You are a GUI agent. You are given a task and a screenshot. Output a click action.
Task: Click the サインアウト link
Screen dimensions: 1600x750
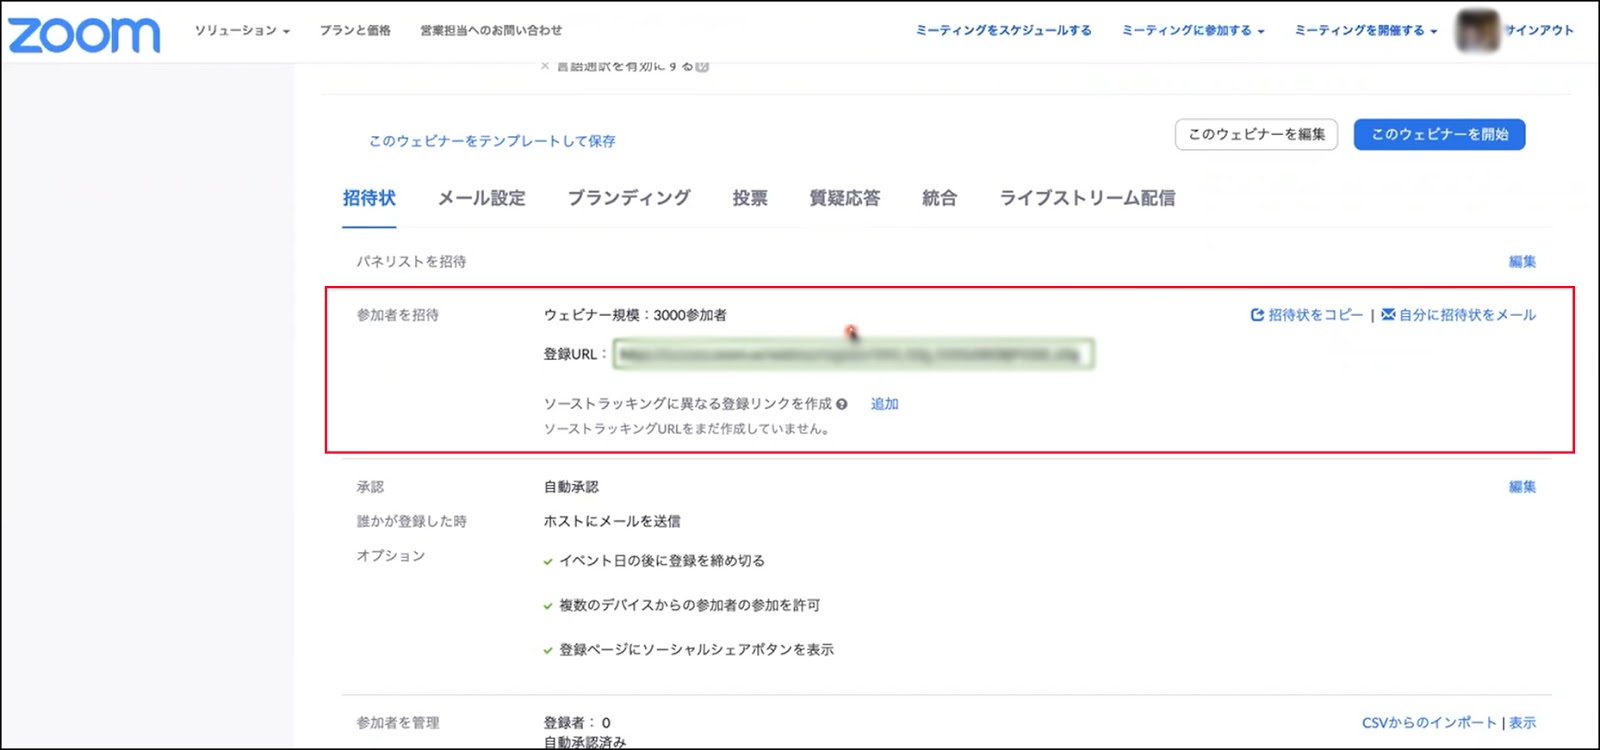coord(1540,31)
